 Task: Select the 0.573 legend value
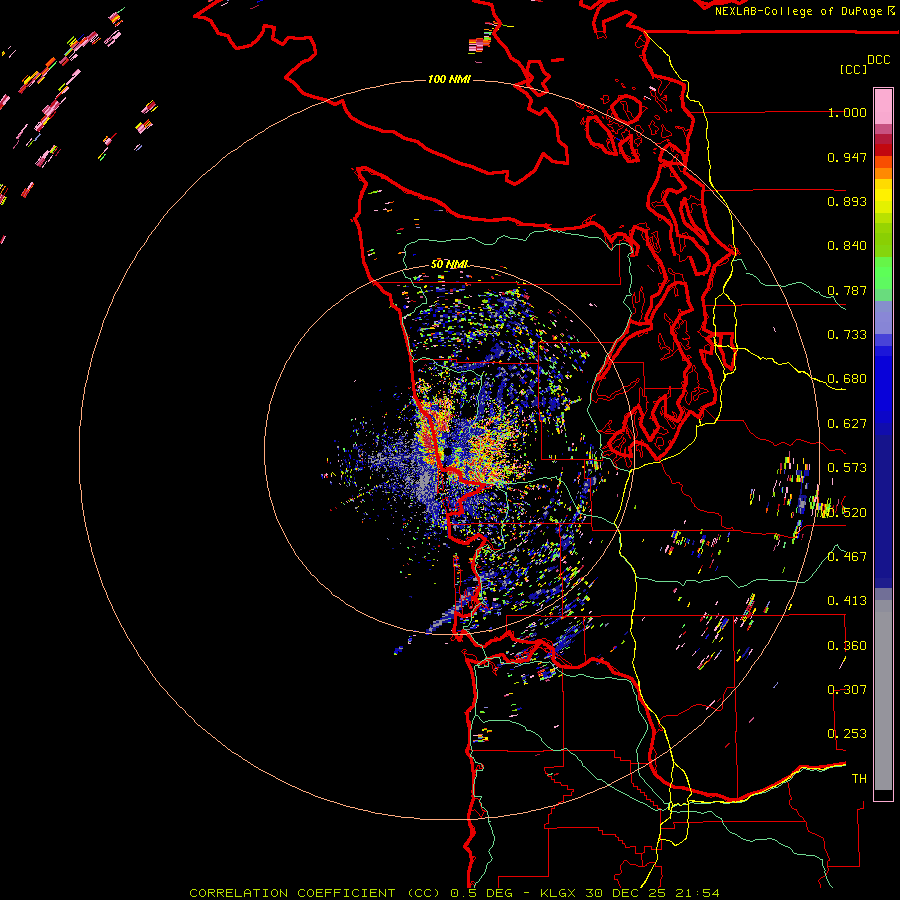coord(847,468)
